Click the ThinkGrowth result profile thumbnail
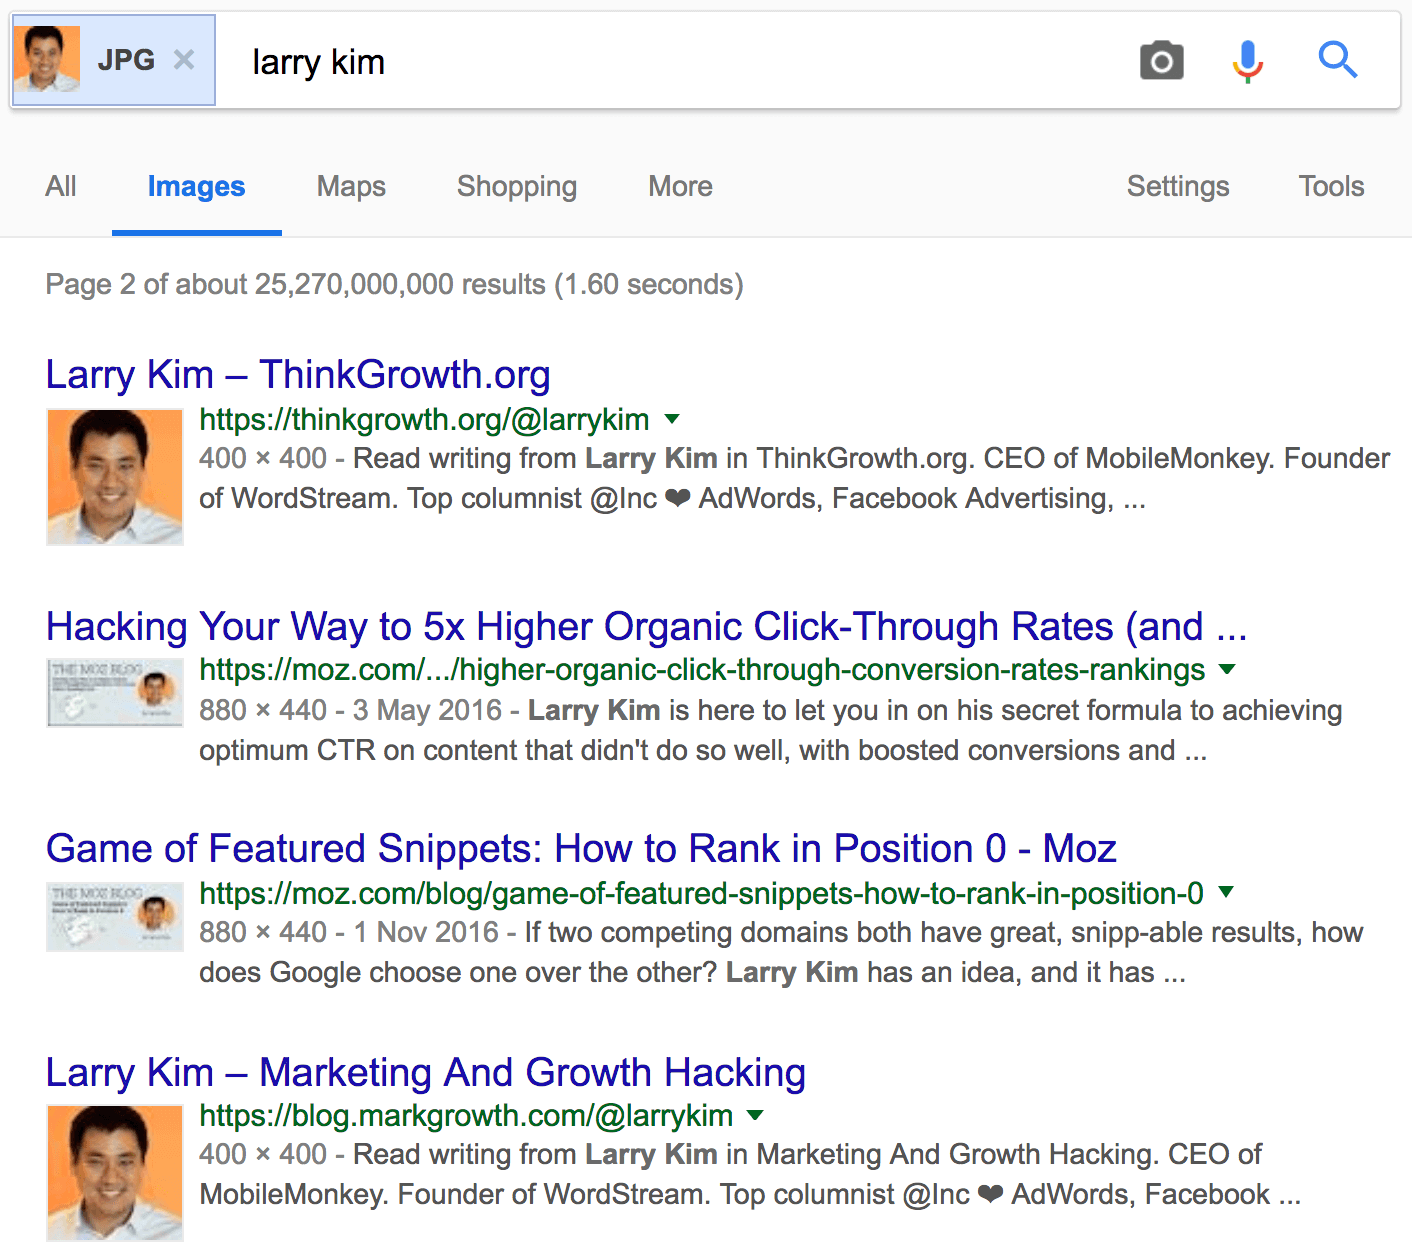The image size is (1412, 1260). click(115, 477)
